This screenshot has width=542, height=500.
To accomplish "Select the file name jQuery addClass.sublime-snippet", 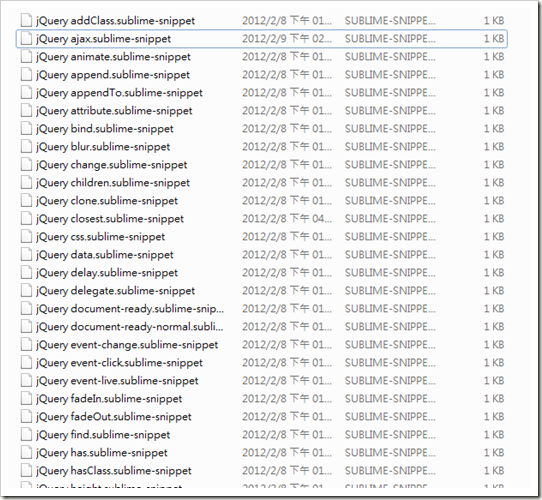I will click(115, 21).
